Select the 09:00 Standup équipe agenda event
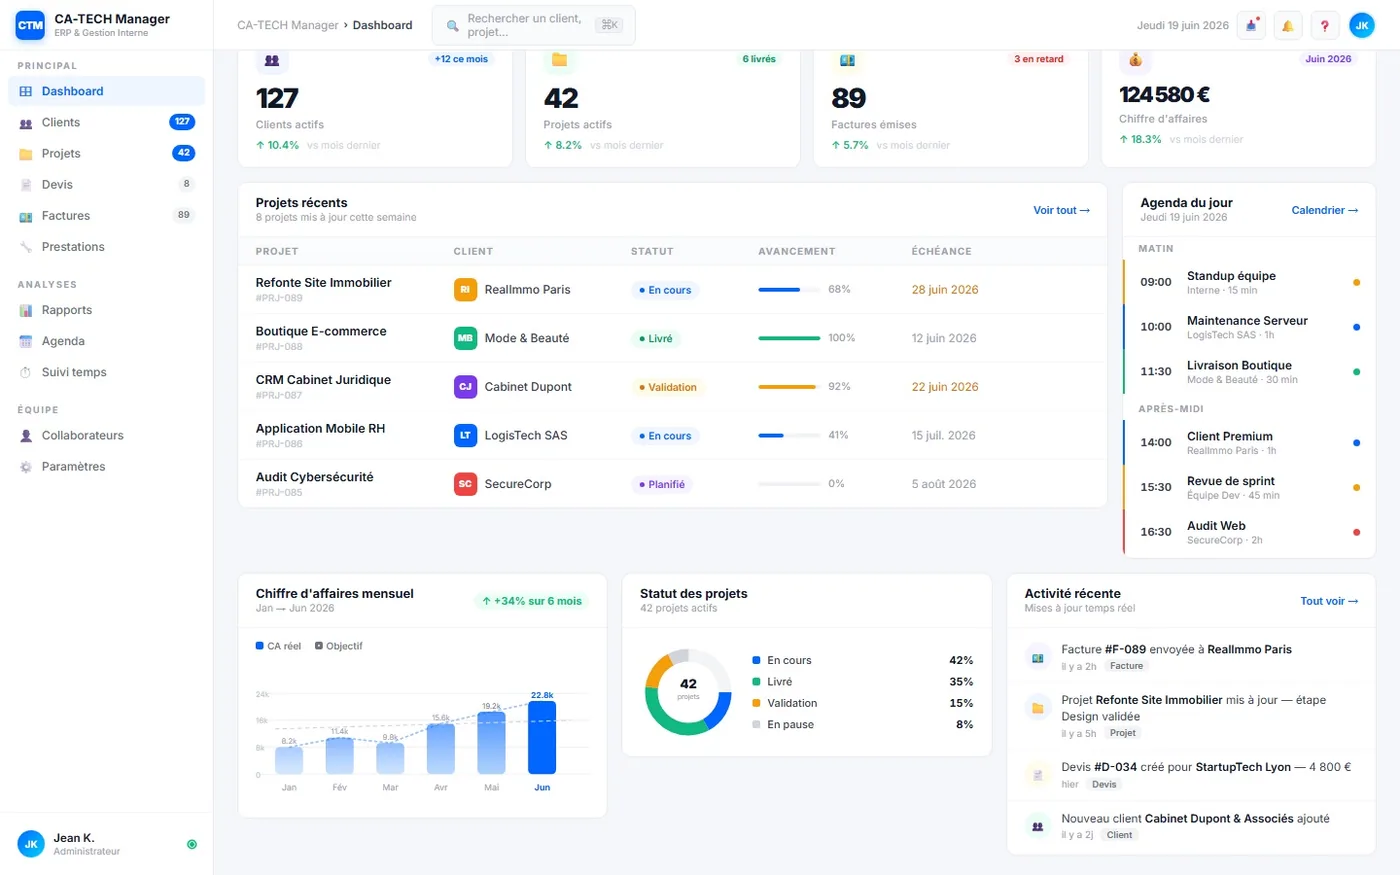Screen dimensions: 1400x875 tap(1249, 282)
